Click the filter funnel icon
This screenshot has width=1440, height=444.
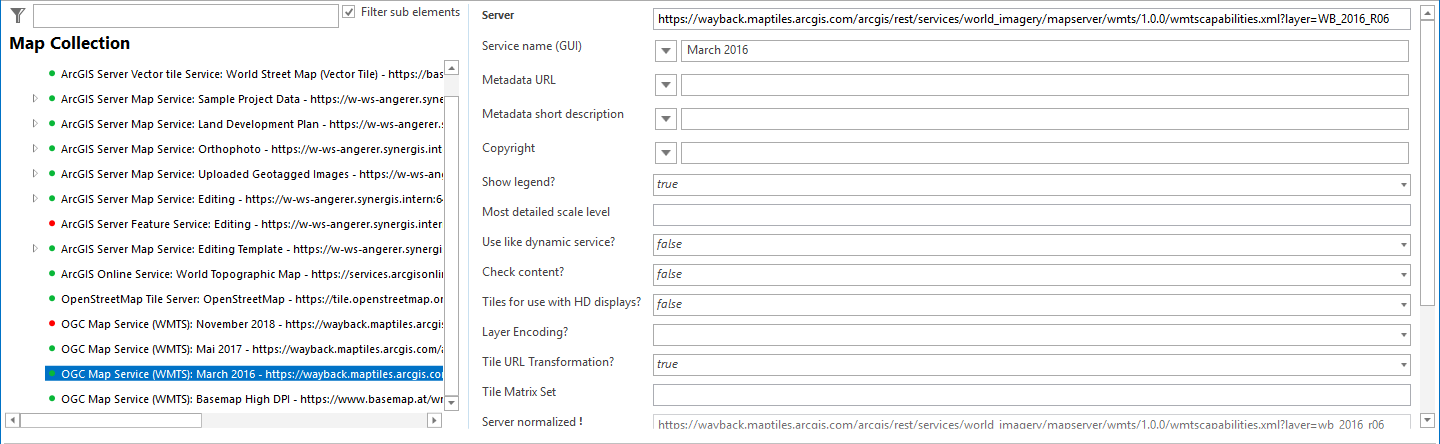tap(17, 14)
